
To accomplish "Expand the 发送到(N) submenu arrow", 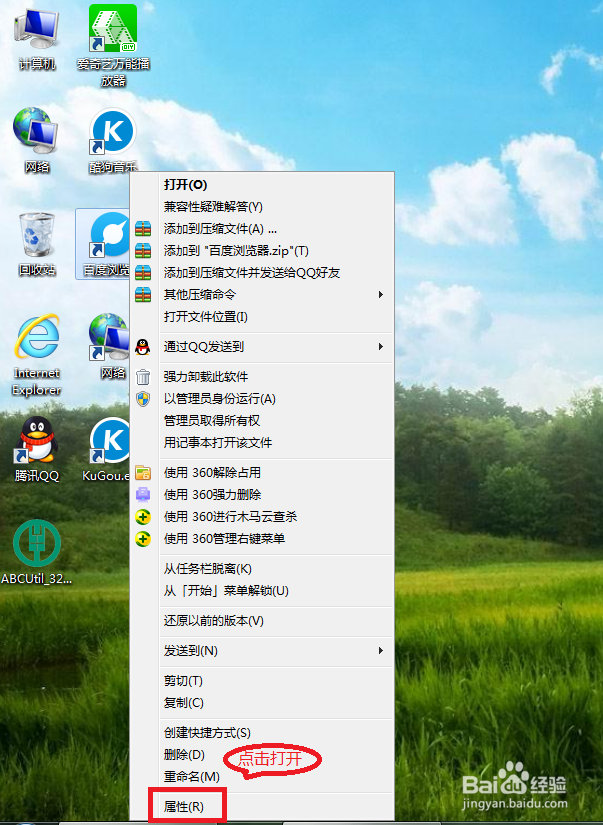I will [x=381, y=651].
